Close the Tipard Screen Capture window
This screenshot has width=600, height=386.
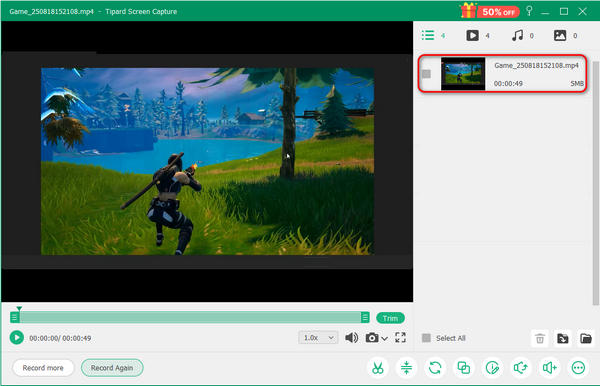[582, 11]
